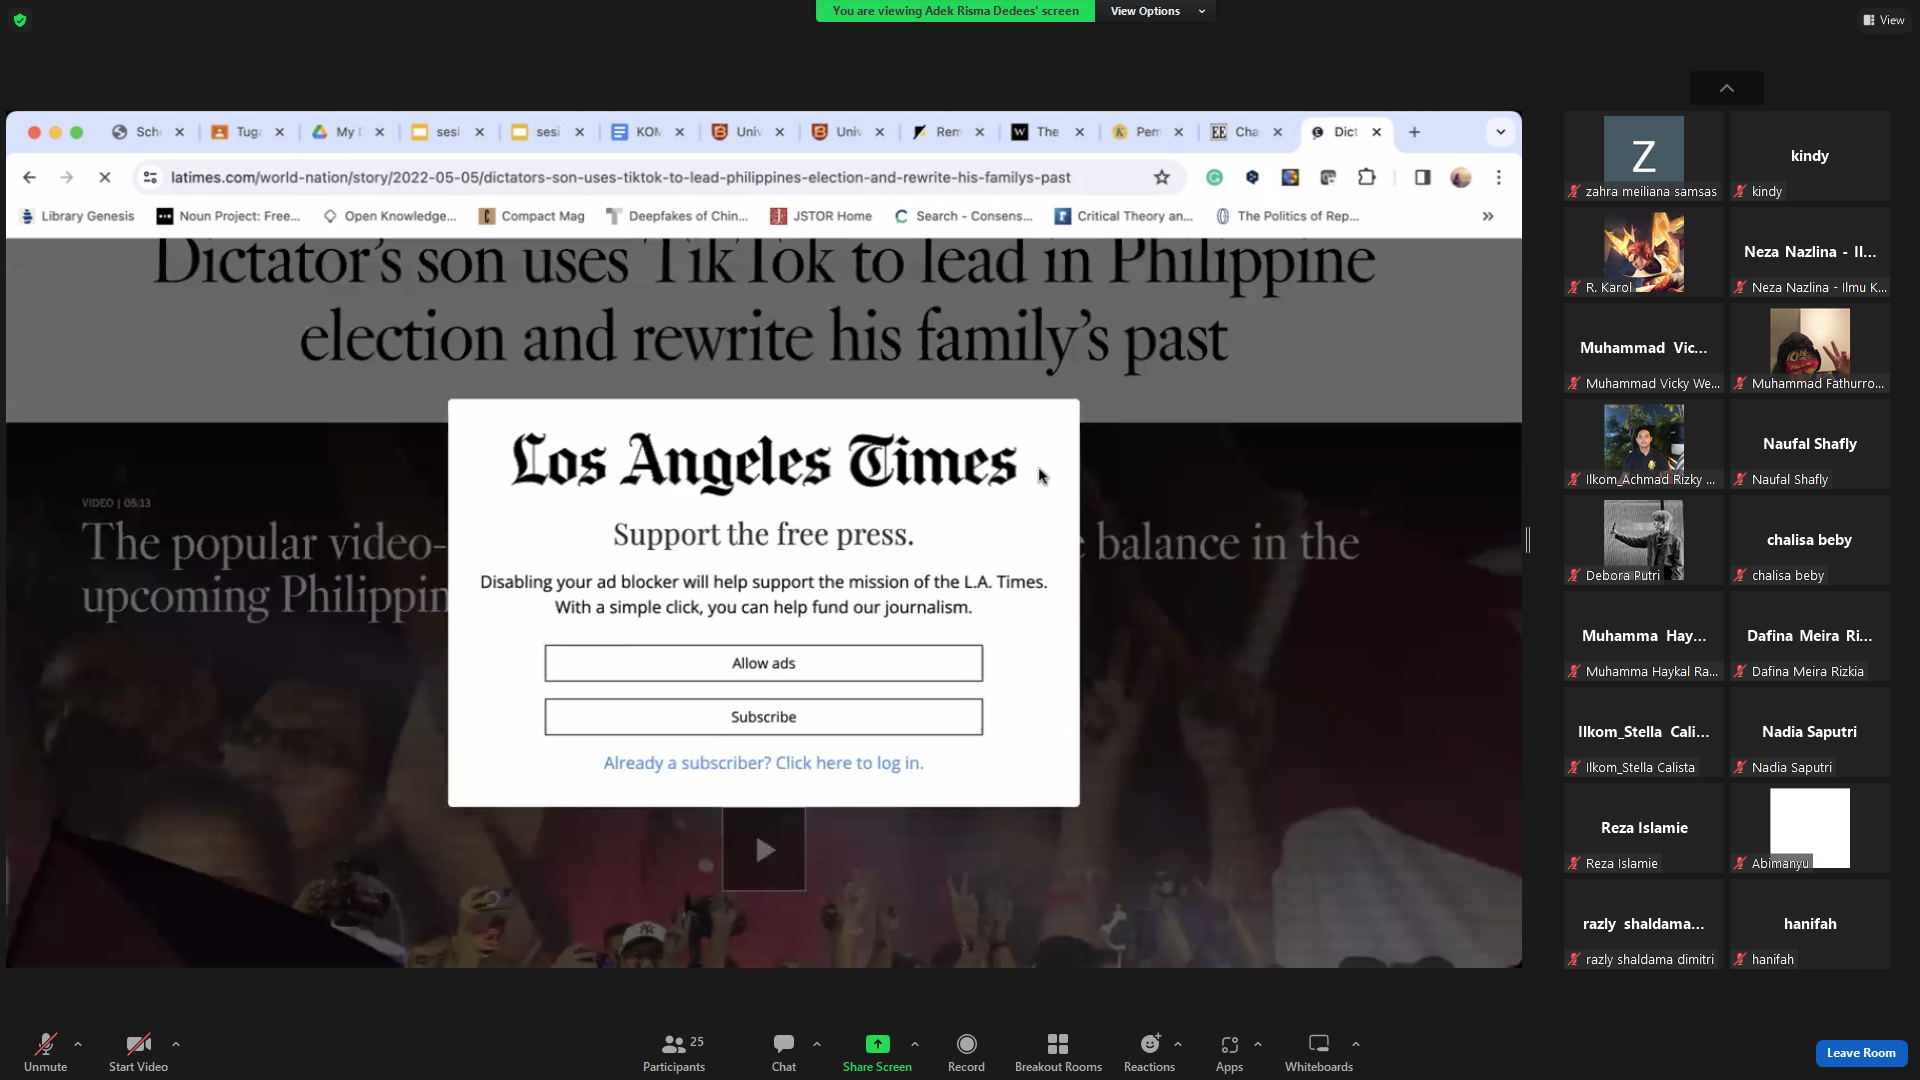Screen dimensions: 1920x1080
Task: Expand chat options arrow beside Chat
Action: click(817, 1044)
